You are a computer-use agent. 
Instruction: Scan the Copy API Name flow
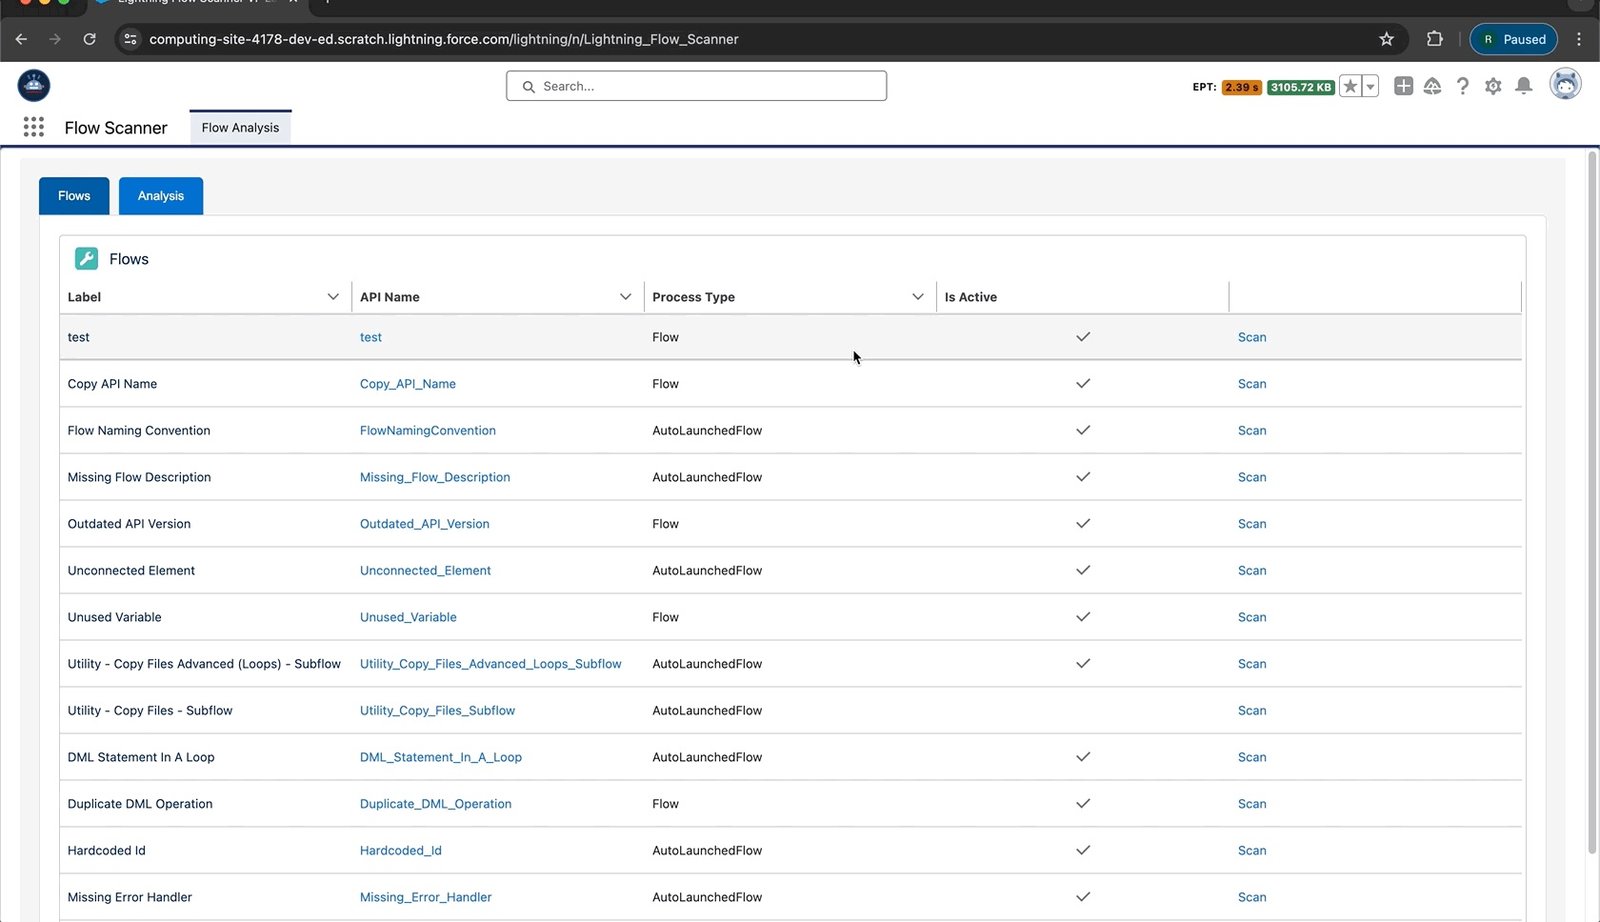(x=1252, y=384)
